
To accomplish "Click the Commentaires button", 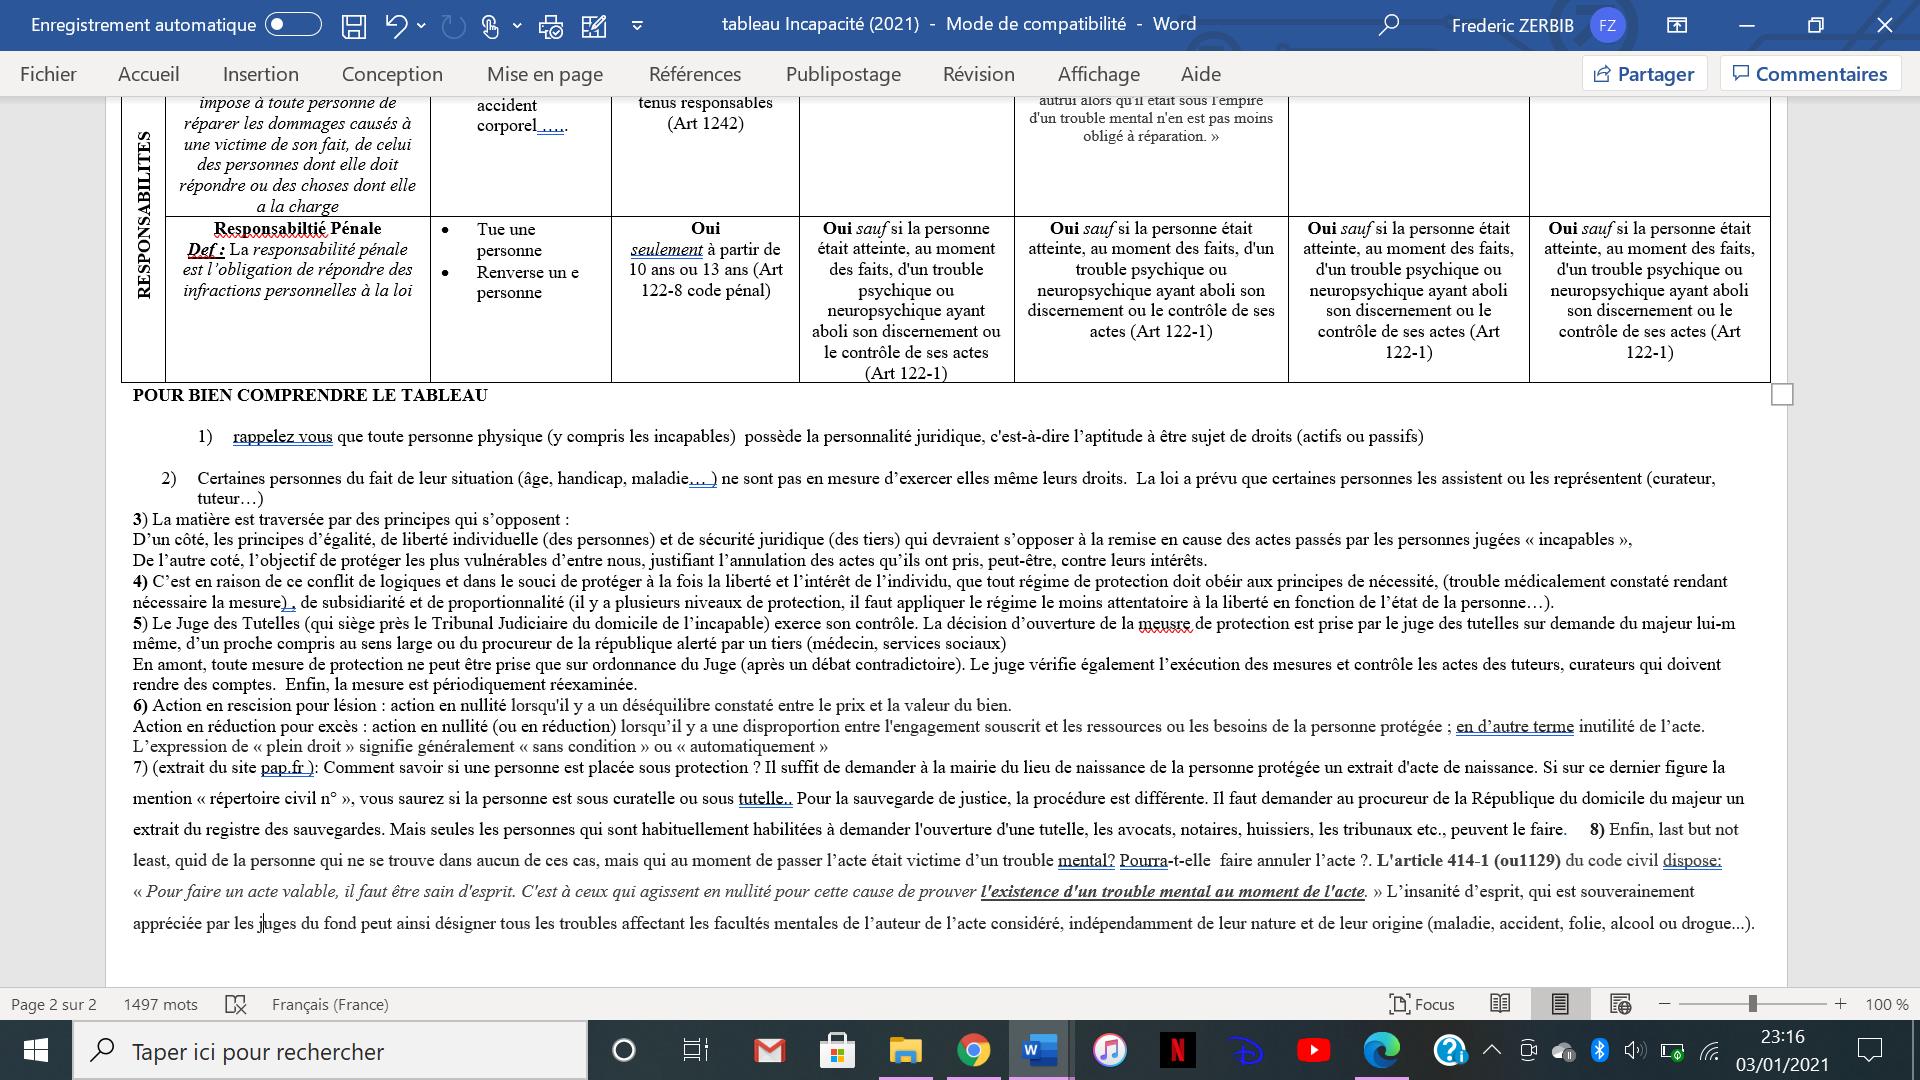I will click(1810, 74).
